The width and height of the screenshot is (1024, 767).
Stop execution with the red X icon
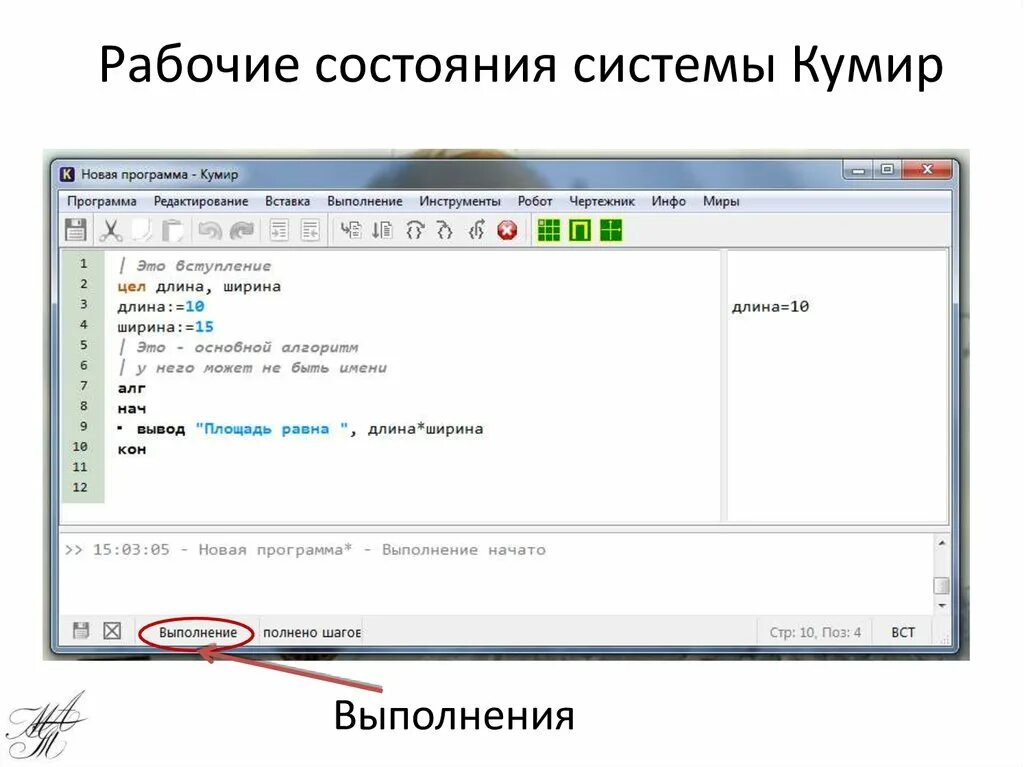(507, 230)
